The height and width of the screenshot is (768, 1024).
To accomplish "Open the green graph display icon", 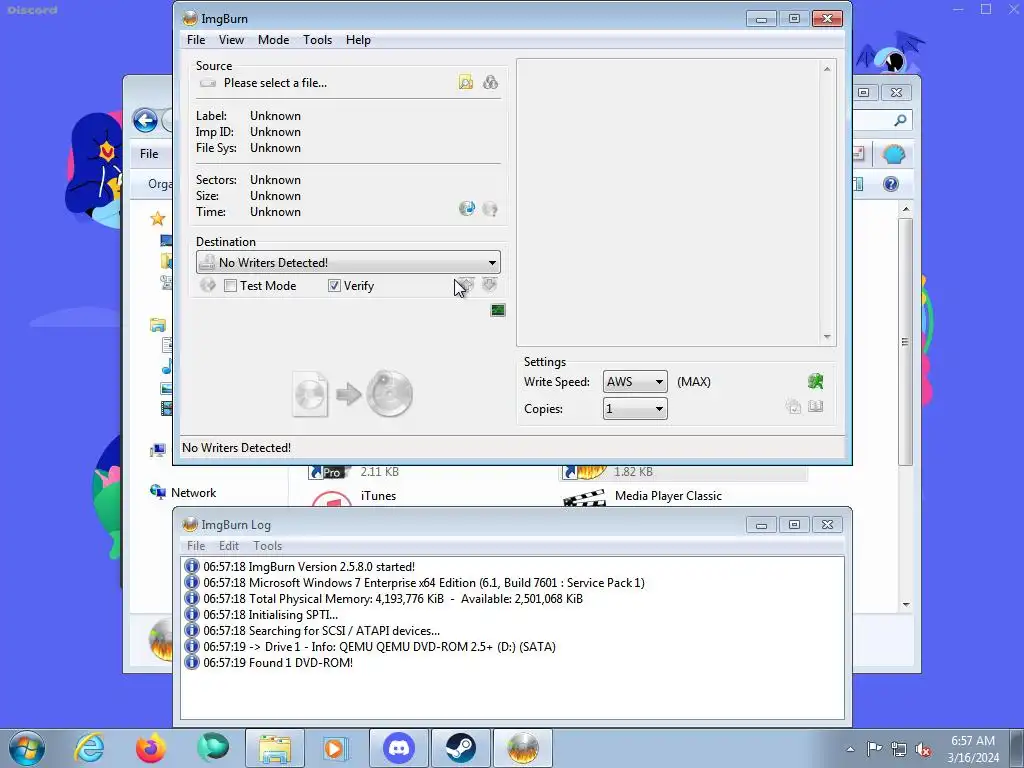I will (498, 310).
